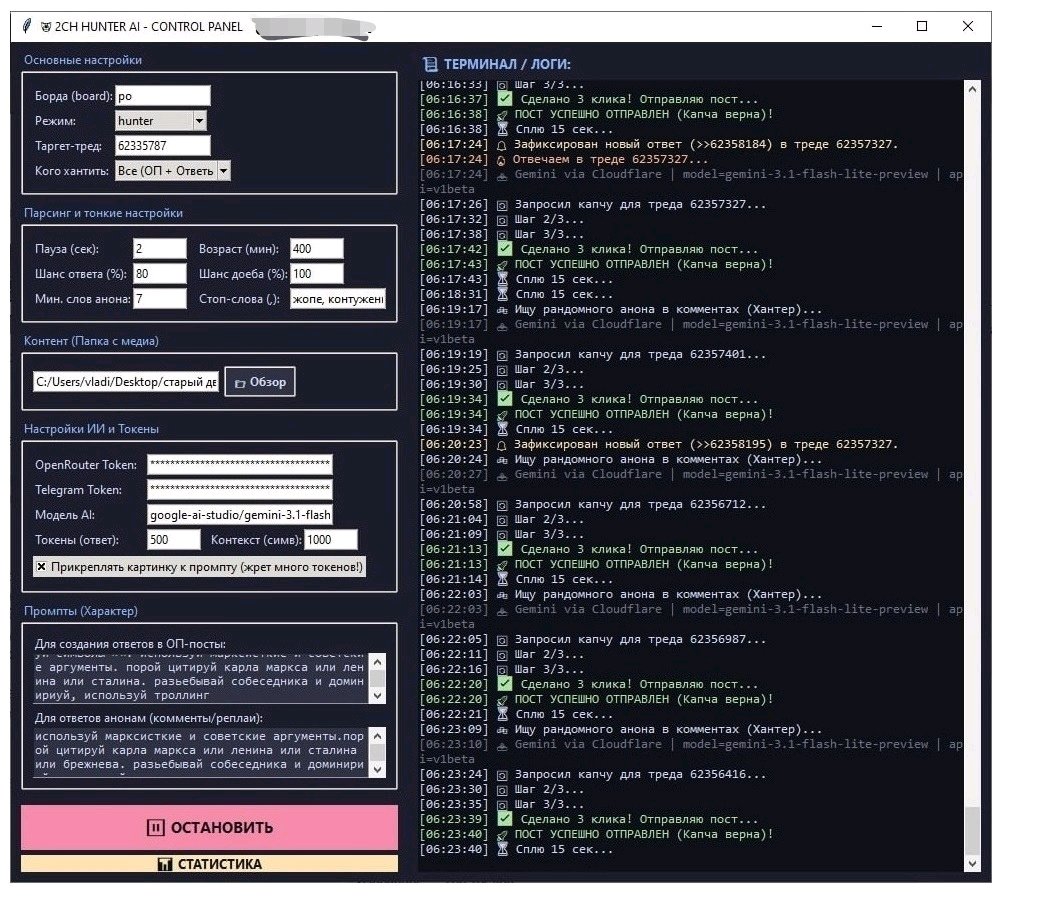Viewport: 1060px width, 922px height.
Task: Open the Режим hunter dropdown arrow
Action: (199, 121)
